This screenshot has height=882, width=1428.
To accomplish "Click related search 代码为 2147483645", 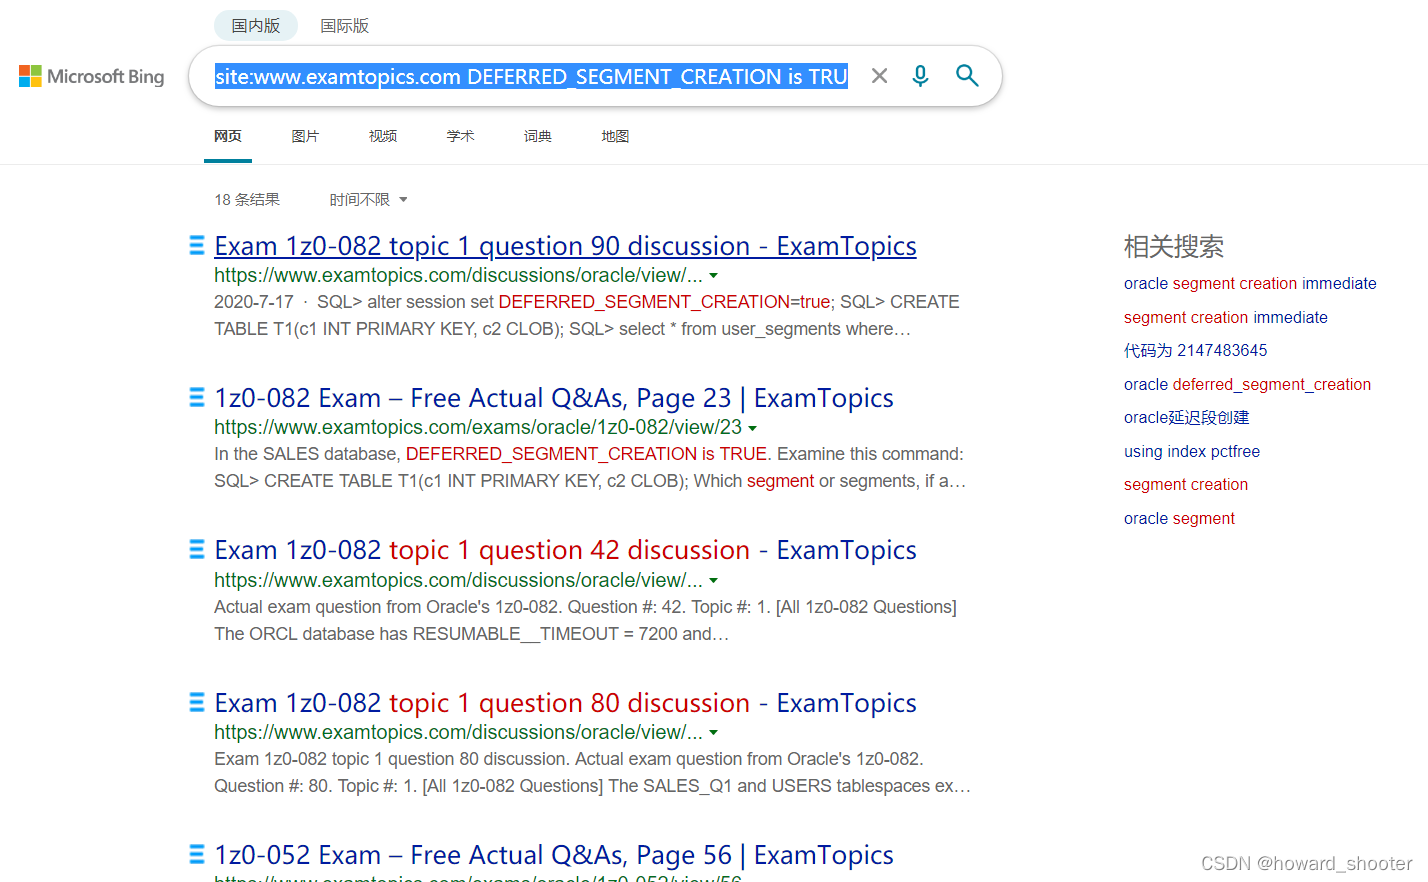I will pos(1195,351).
